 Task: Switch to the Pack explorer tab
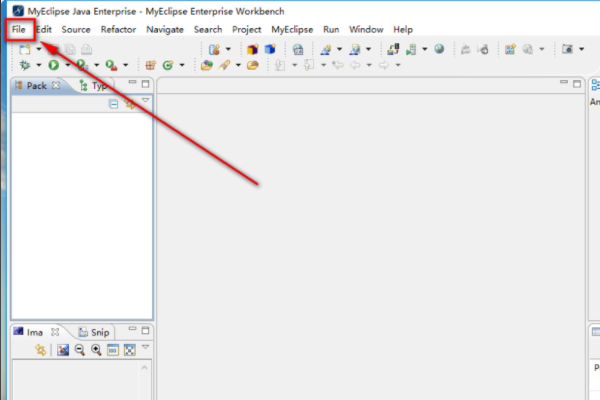click(36, 86)
